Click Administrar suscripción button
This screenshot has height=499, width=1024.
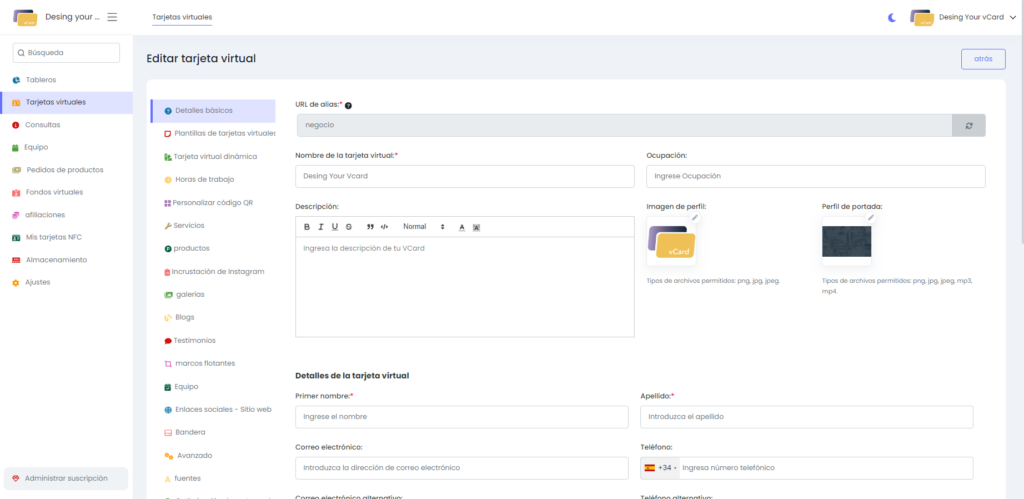(x=66, y=479)
